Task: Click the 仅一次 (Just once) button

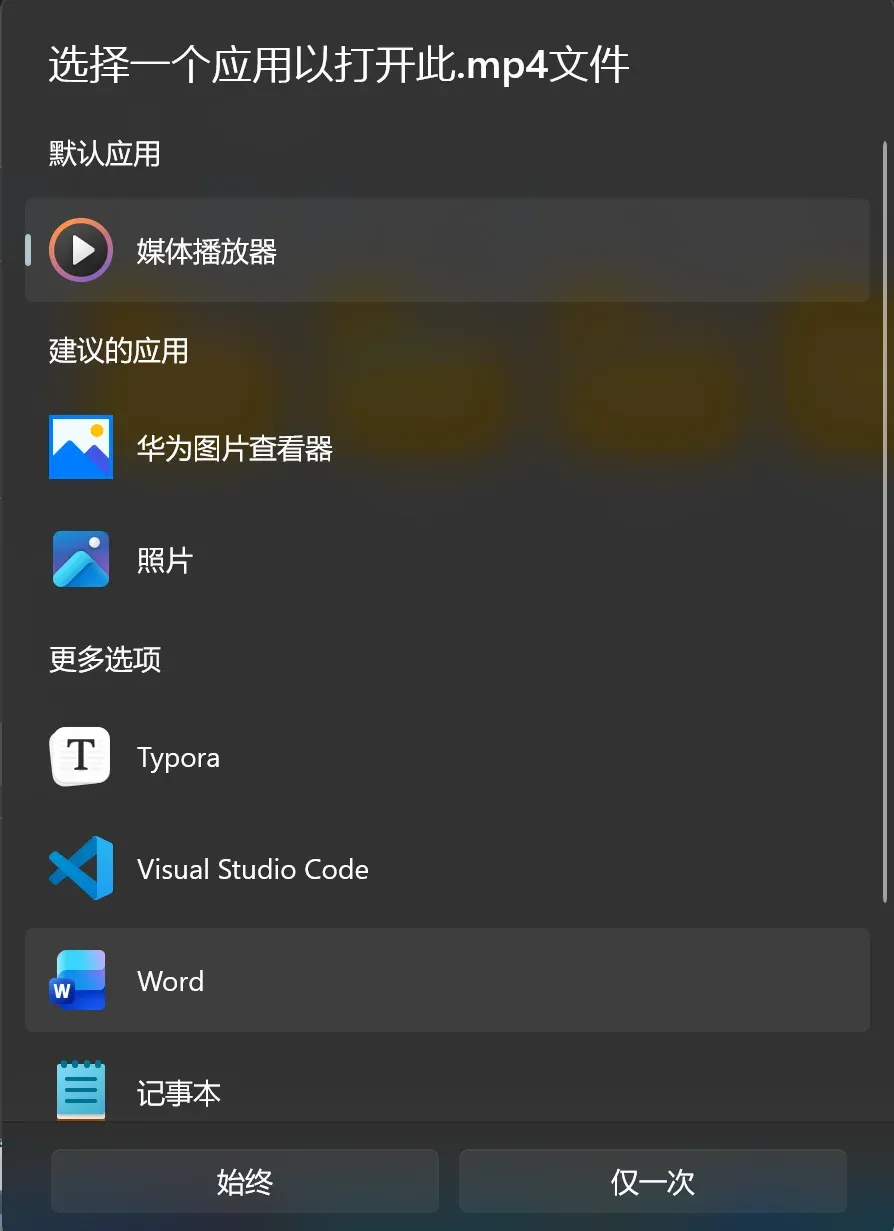Action: click(x=653, y=1181)
